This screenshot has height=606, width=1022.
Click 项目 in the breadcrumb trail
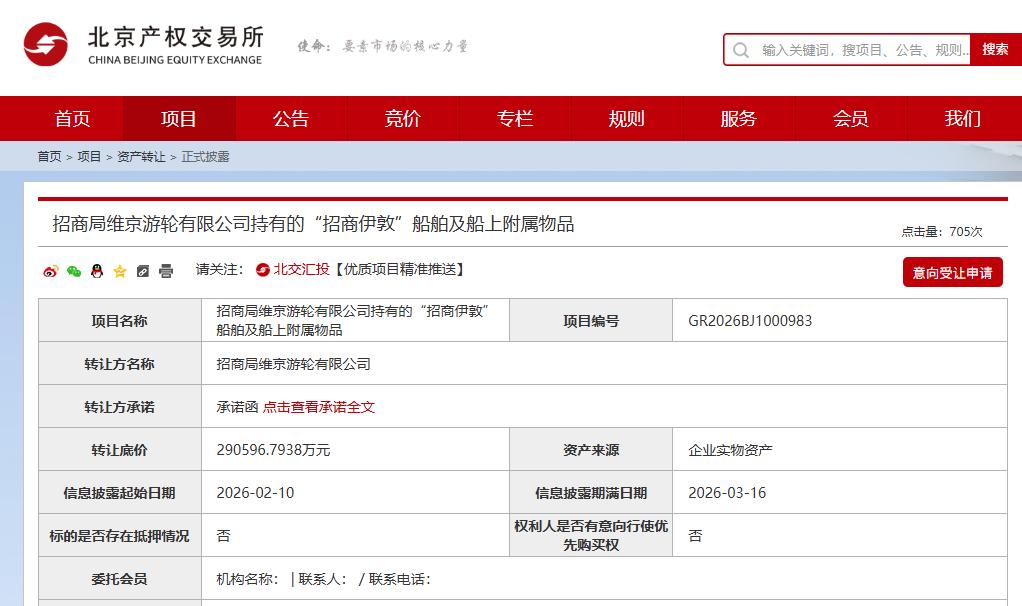click(89, 157)
